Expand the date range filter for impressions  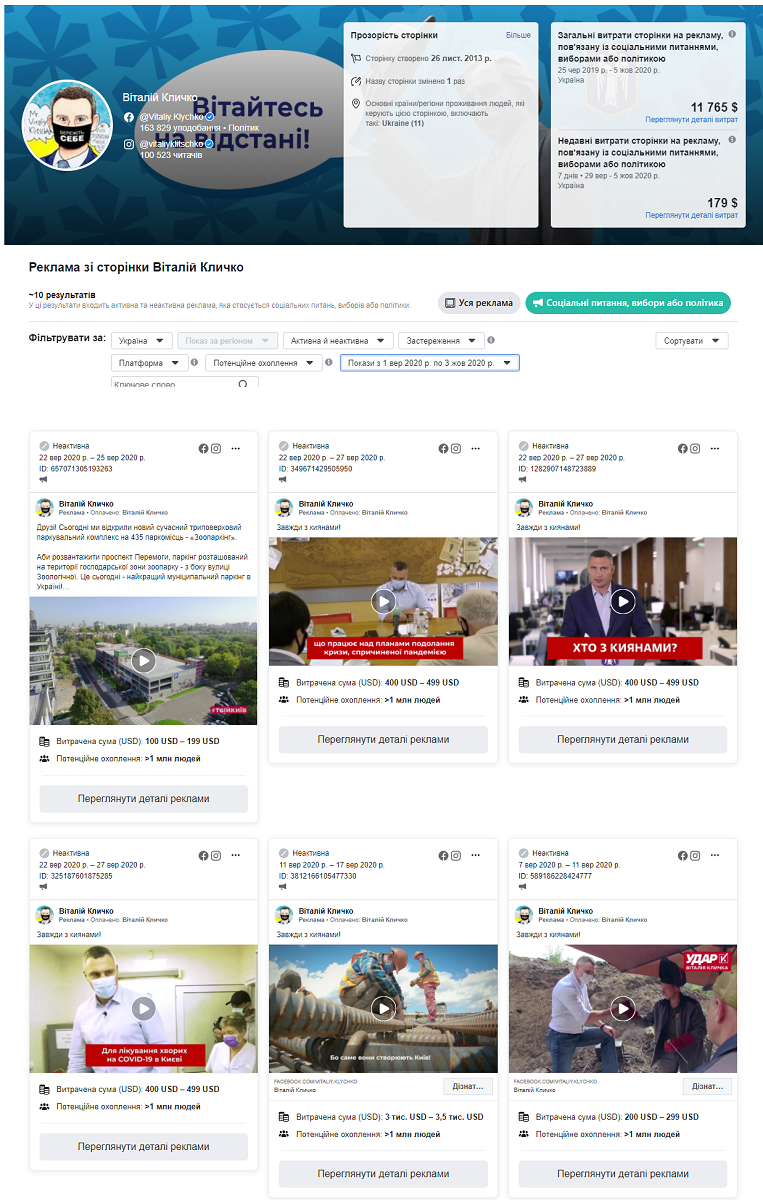point(429,363)
